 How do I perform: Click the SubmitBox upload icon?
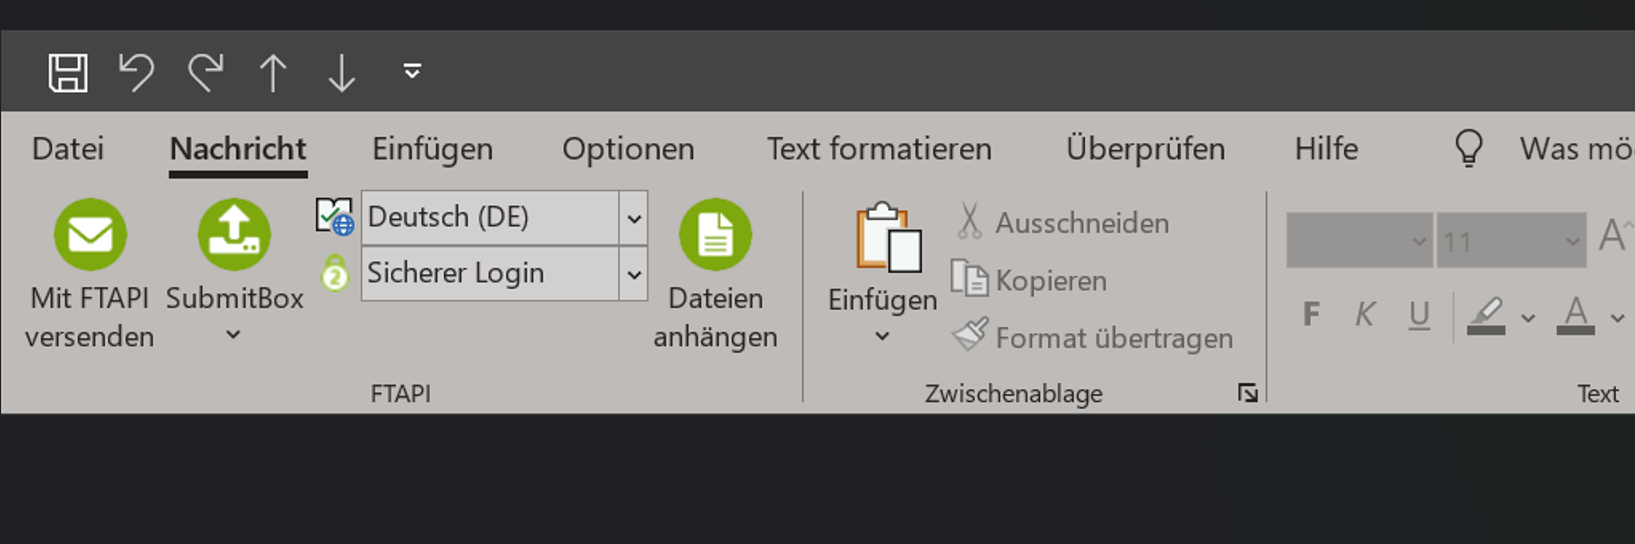click(x=234, y=235)
